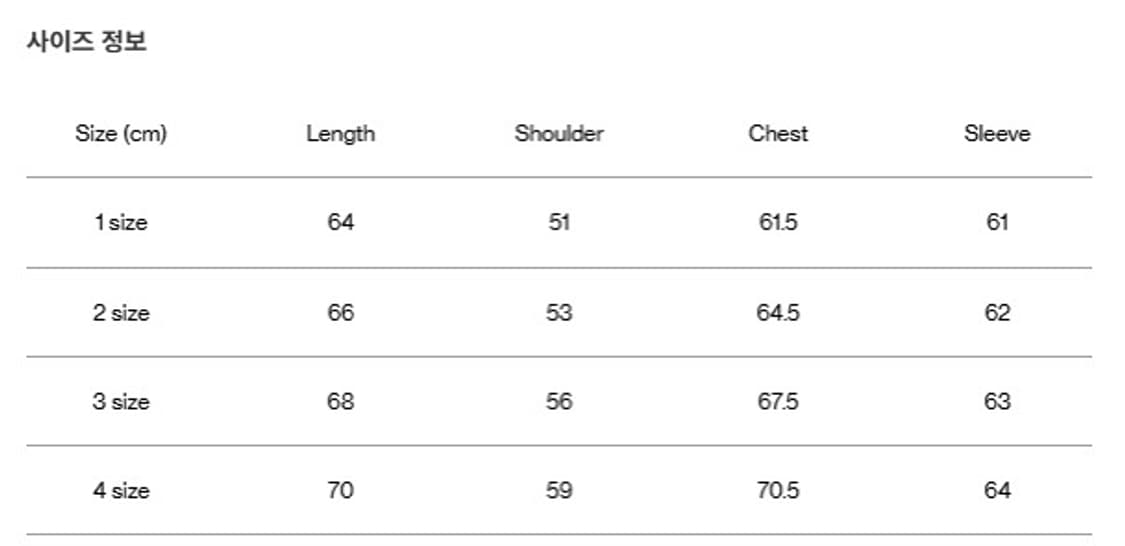Click Sleeve value 63 for 3 size

pos(997,401)
